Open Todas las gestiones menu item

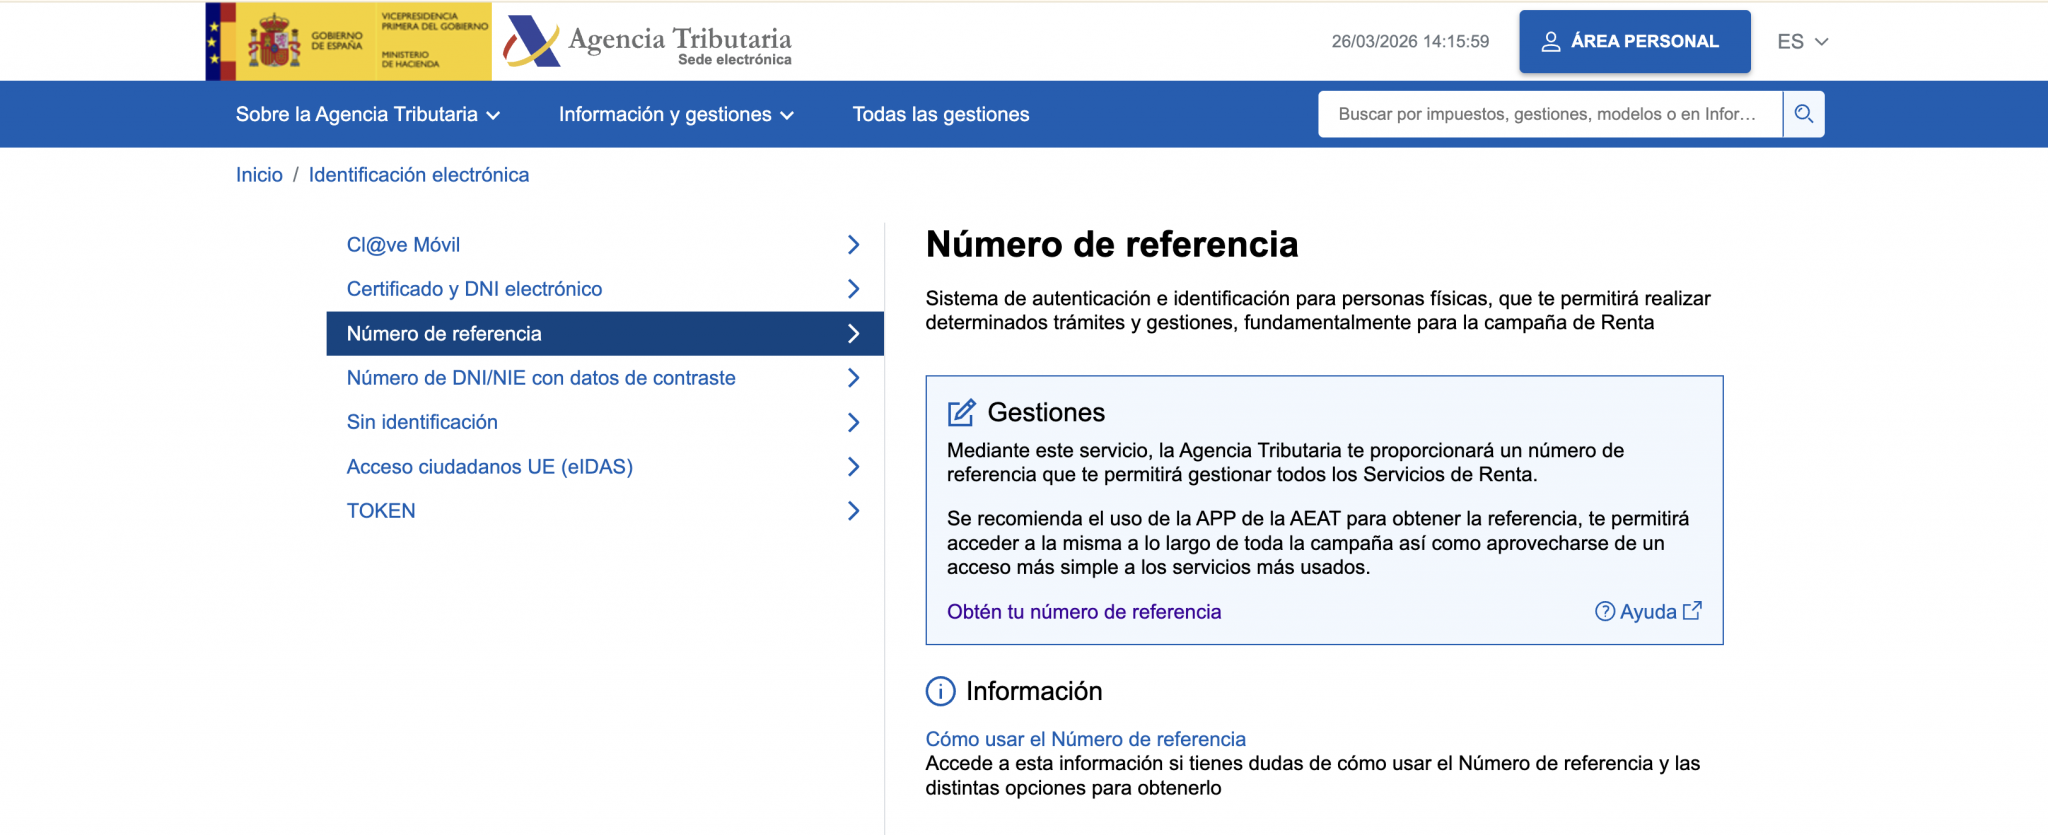coord(940,114)
